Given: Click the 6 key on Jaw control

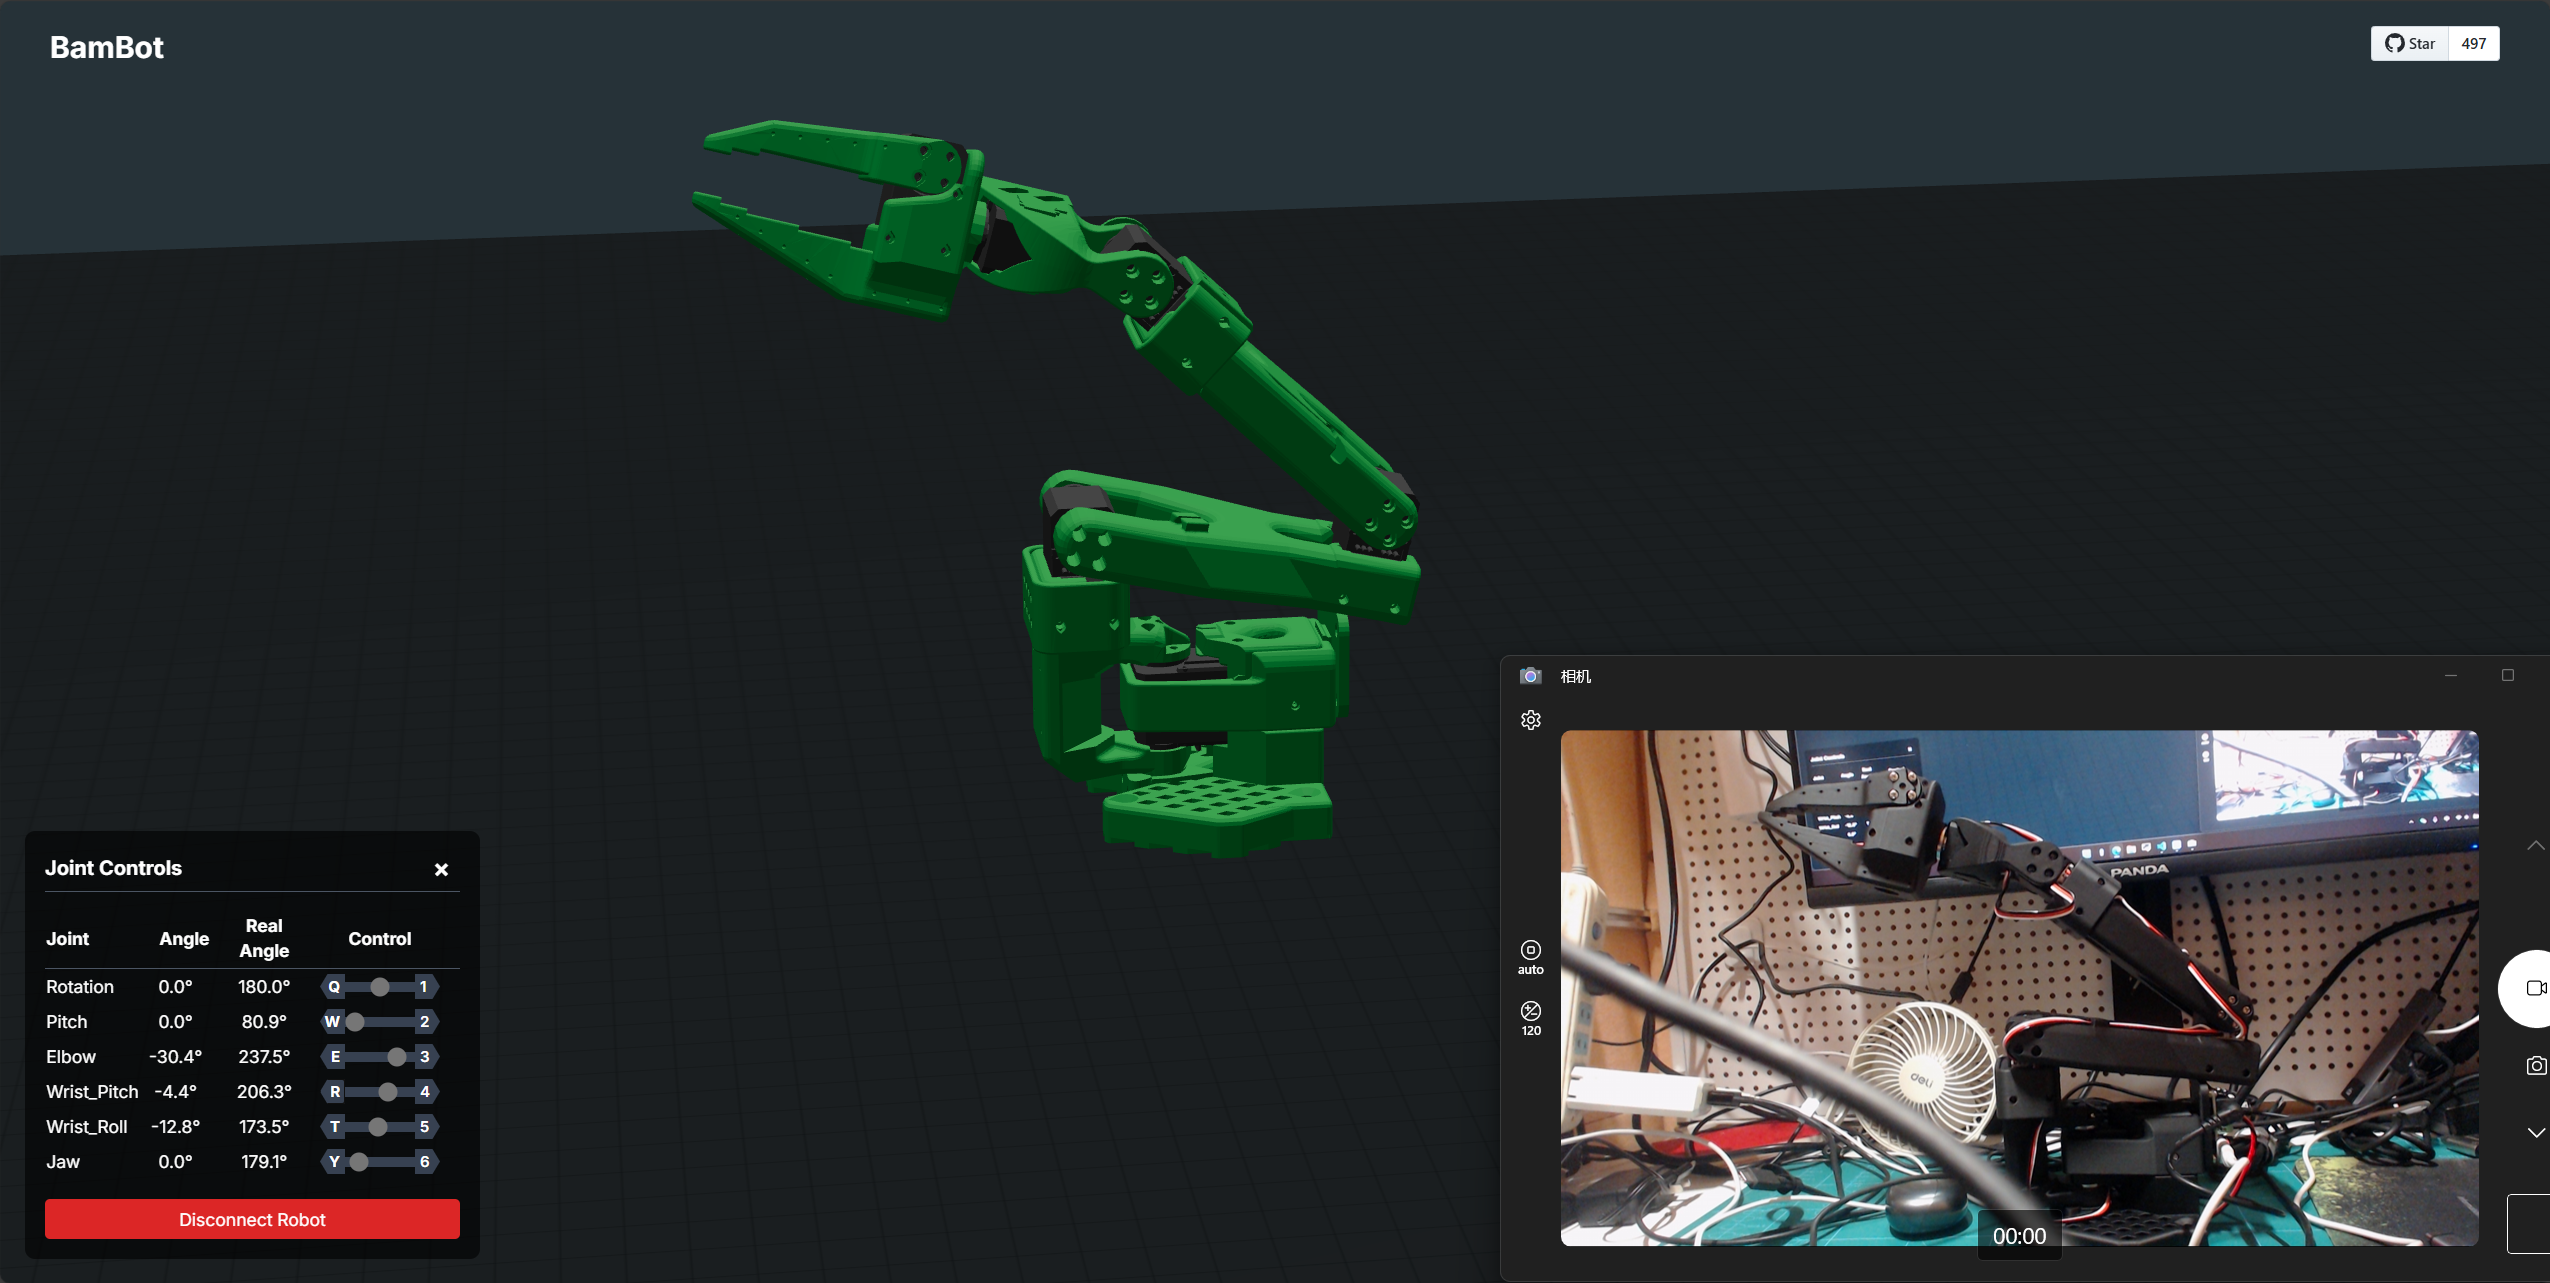Looking at the screenshot, I should pyautogui.click(x=425, y=1162).
